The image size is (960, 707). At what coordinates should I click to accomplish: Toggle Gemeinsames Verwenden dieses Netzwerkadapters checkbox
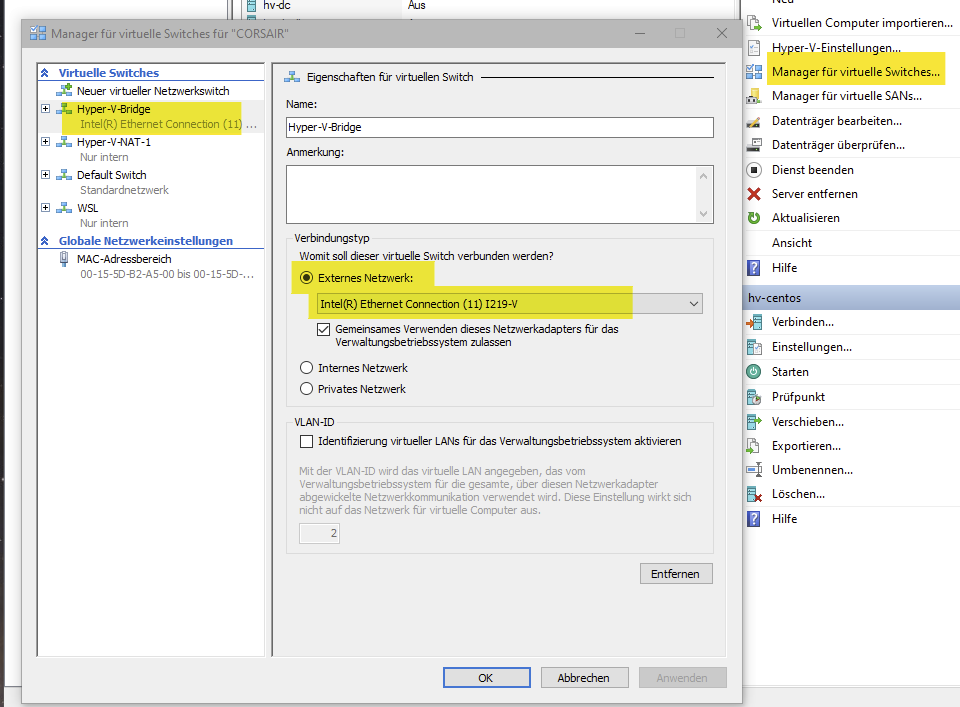coord(323,329)
